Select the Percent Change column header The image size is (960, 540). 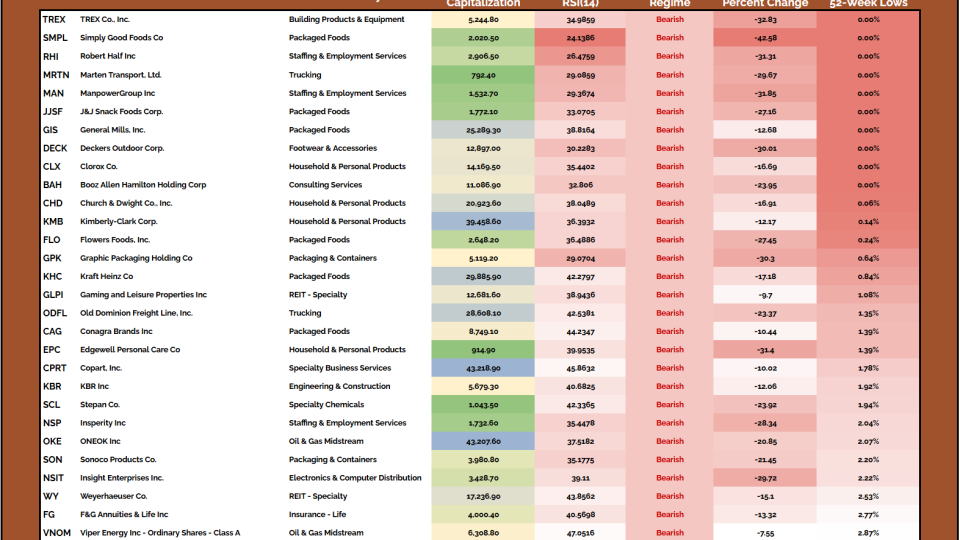[765, 4]
